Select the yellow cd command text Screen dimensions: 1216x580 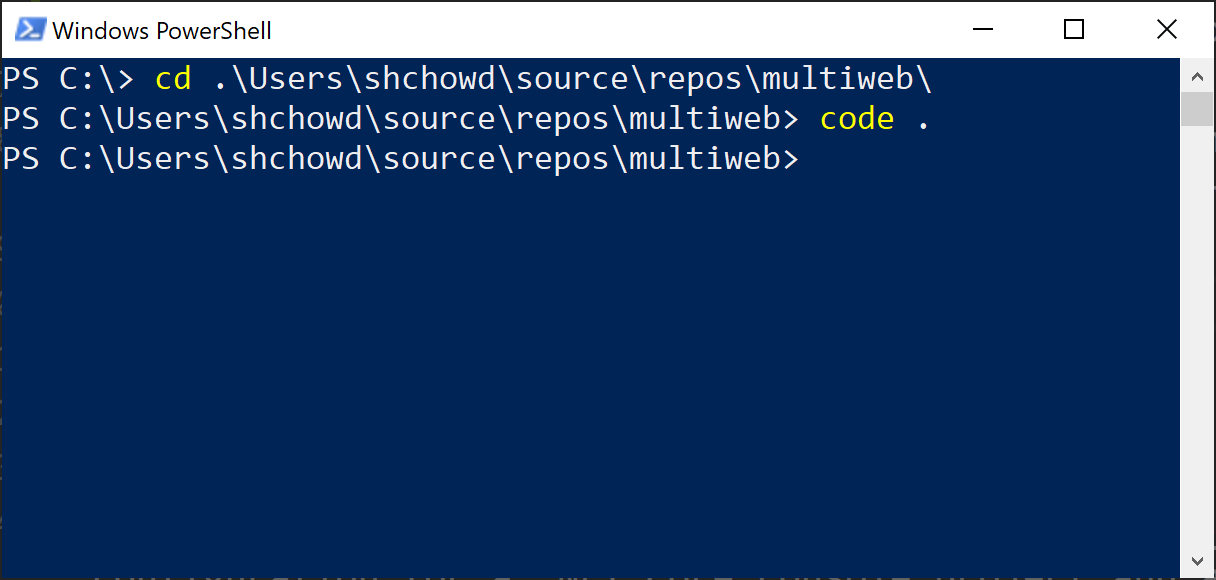coord(172,78)
